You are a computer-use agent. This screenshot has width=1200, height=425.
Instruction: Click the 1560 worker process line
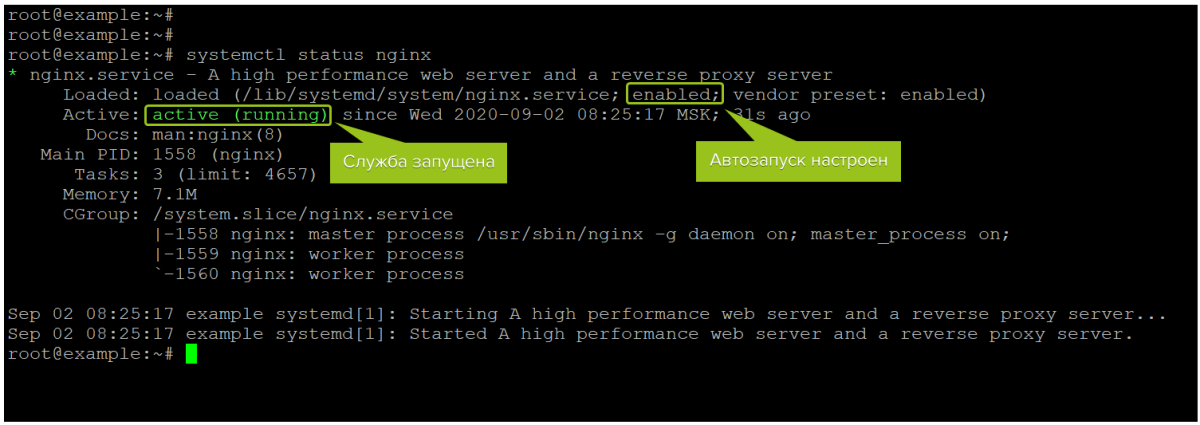pyautogui.click(x=309, y=275)
